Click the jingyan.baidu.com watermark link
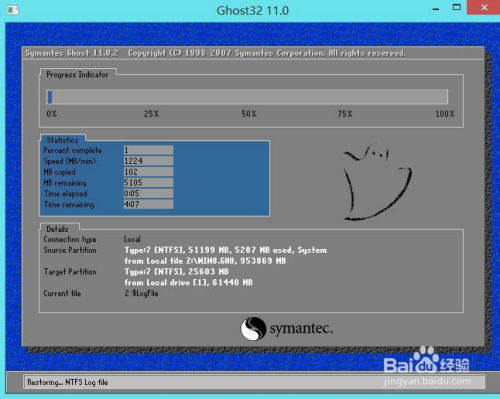The image size is (500, 399). [x=428, y=381]
